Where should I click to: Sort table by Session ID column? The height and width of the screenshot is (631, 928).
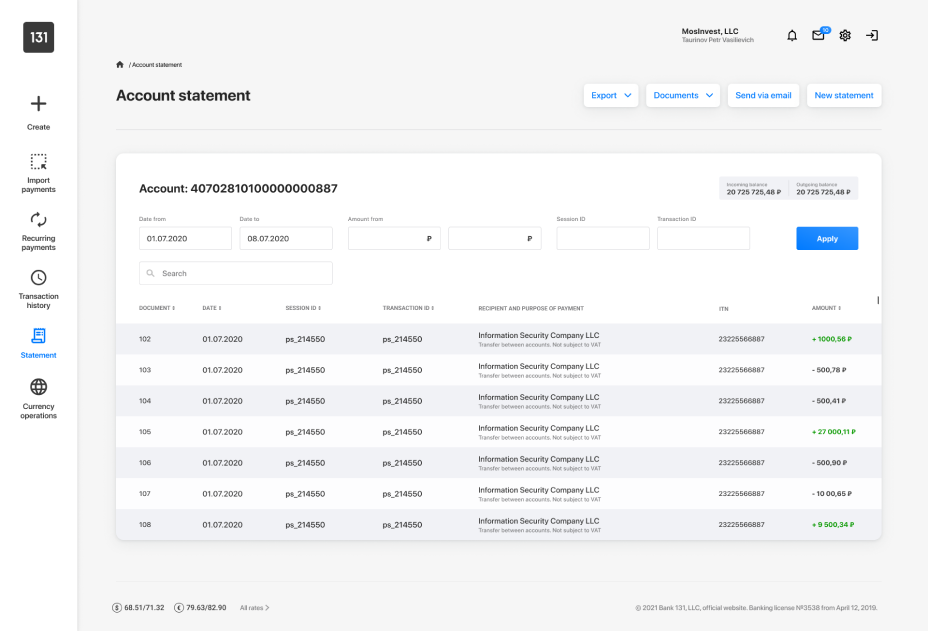pyautogui.click(x=303, y=308)
